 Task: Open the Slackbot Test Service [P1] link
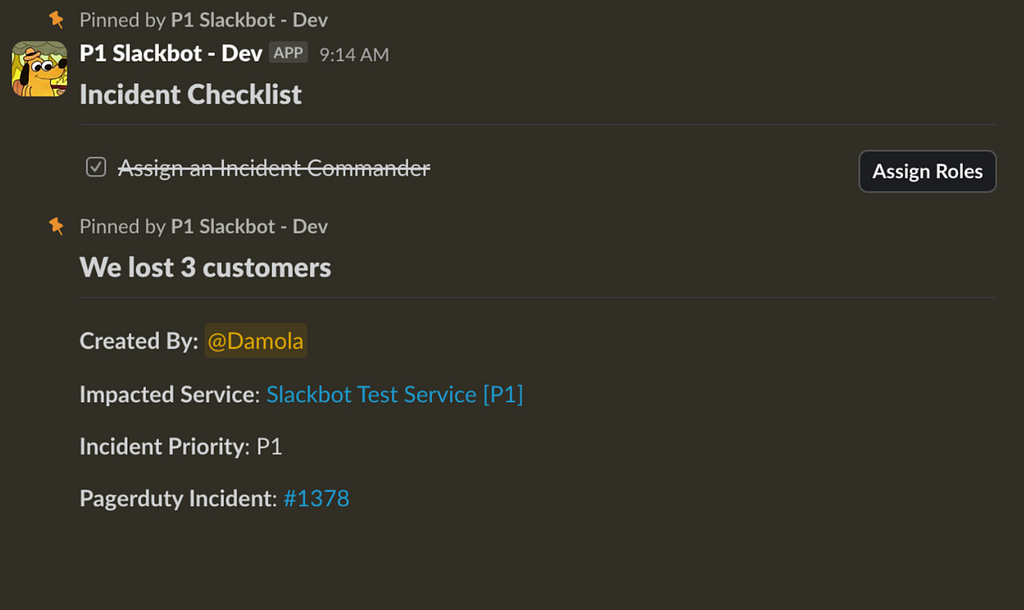394,394
